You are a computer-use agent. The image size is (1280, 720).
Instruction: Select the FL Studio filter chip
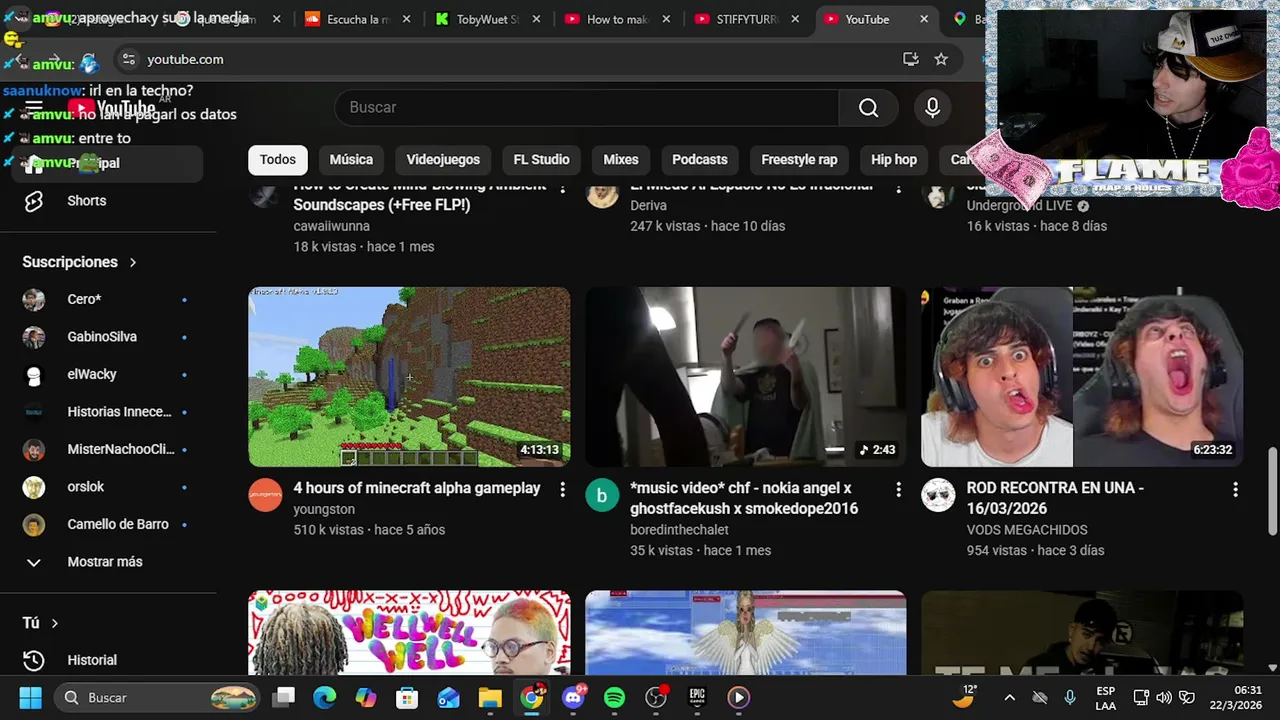tap(541, 160)
